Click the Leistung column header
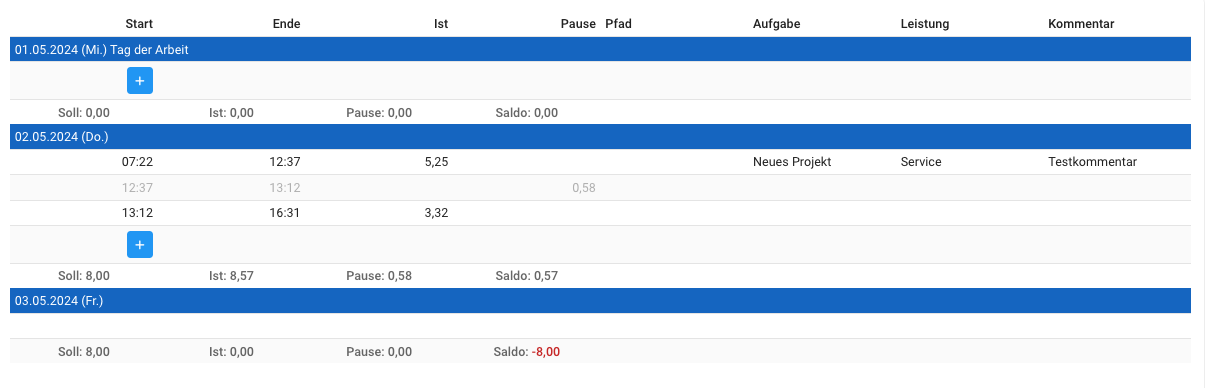Viewport: 1205px width, 388px height. click(x=925, y=23)
